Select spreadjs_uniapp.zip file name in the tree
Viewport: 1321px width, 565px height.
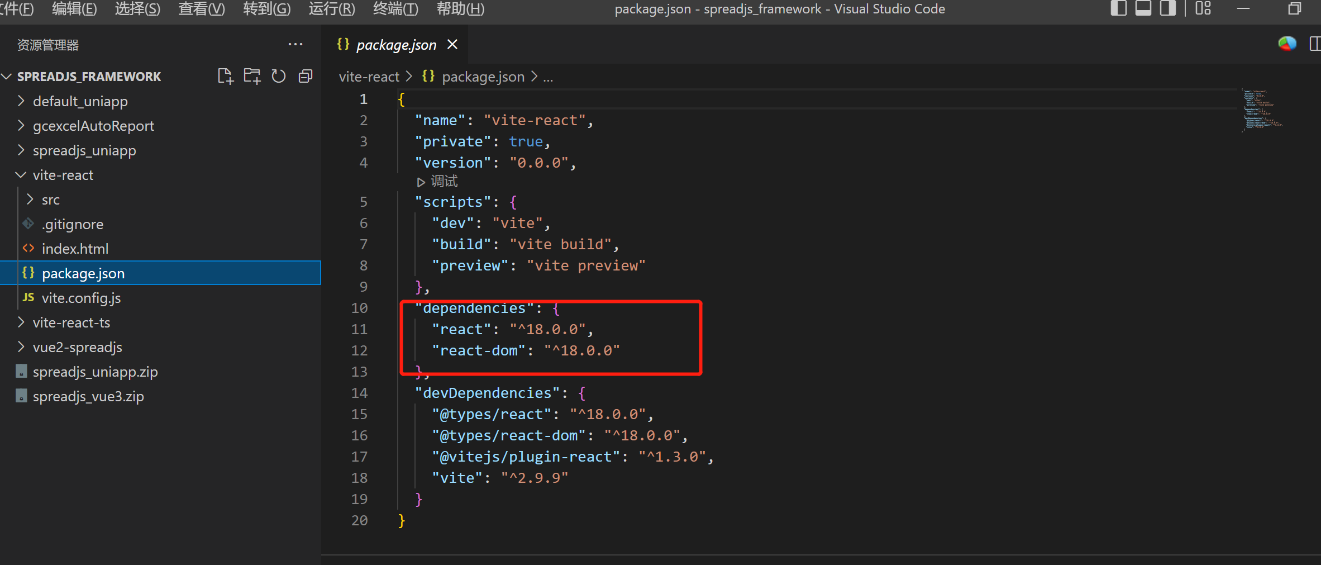95,372
